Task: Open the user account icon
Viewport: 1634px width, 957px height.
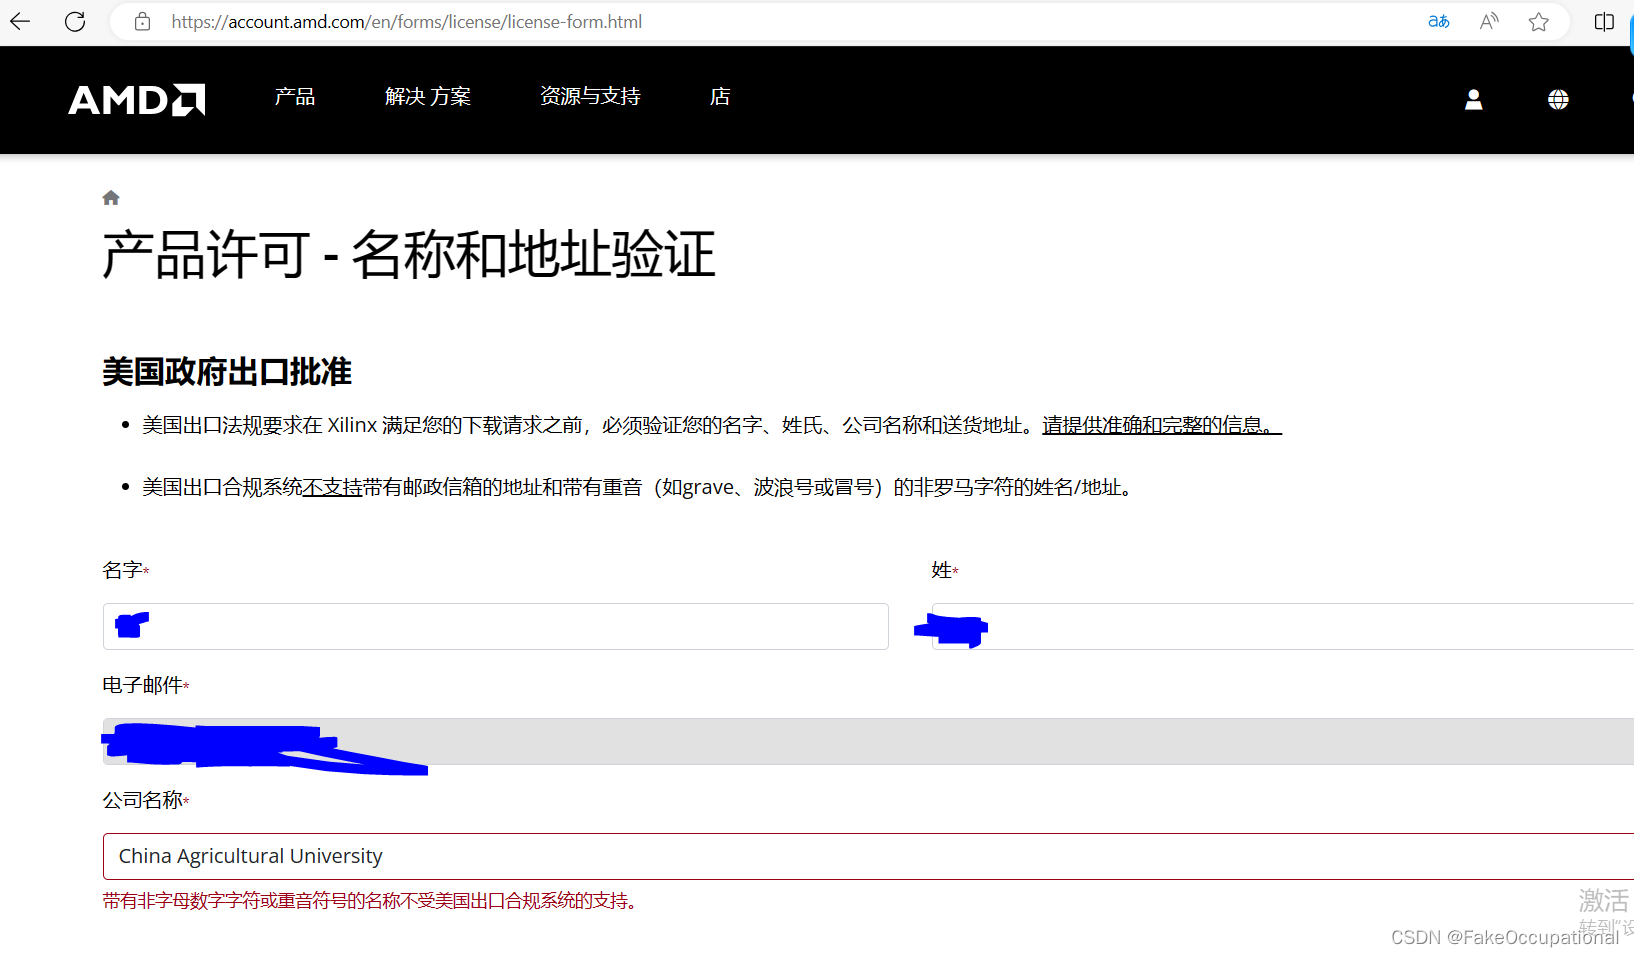Action: 1474,99
